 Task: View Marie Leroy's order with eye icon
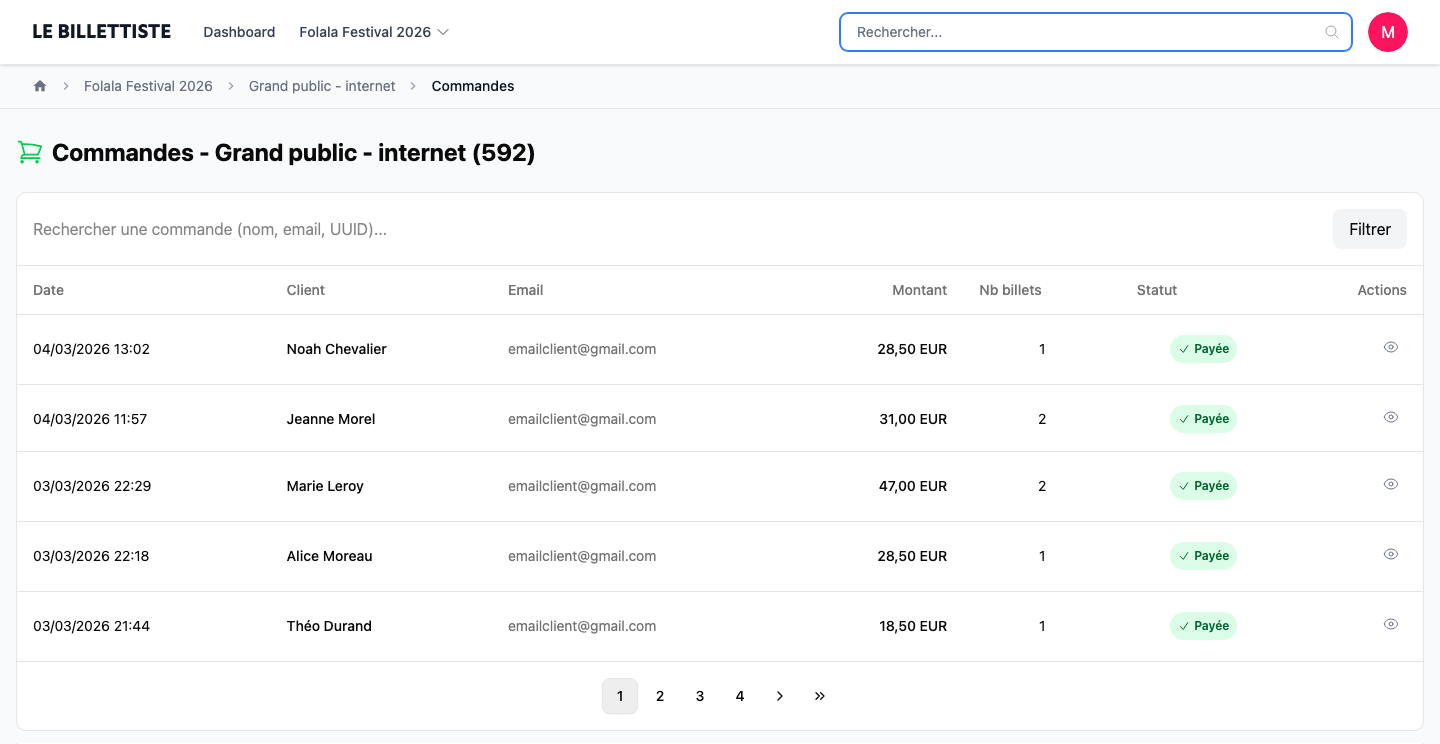1390,484
